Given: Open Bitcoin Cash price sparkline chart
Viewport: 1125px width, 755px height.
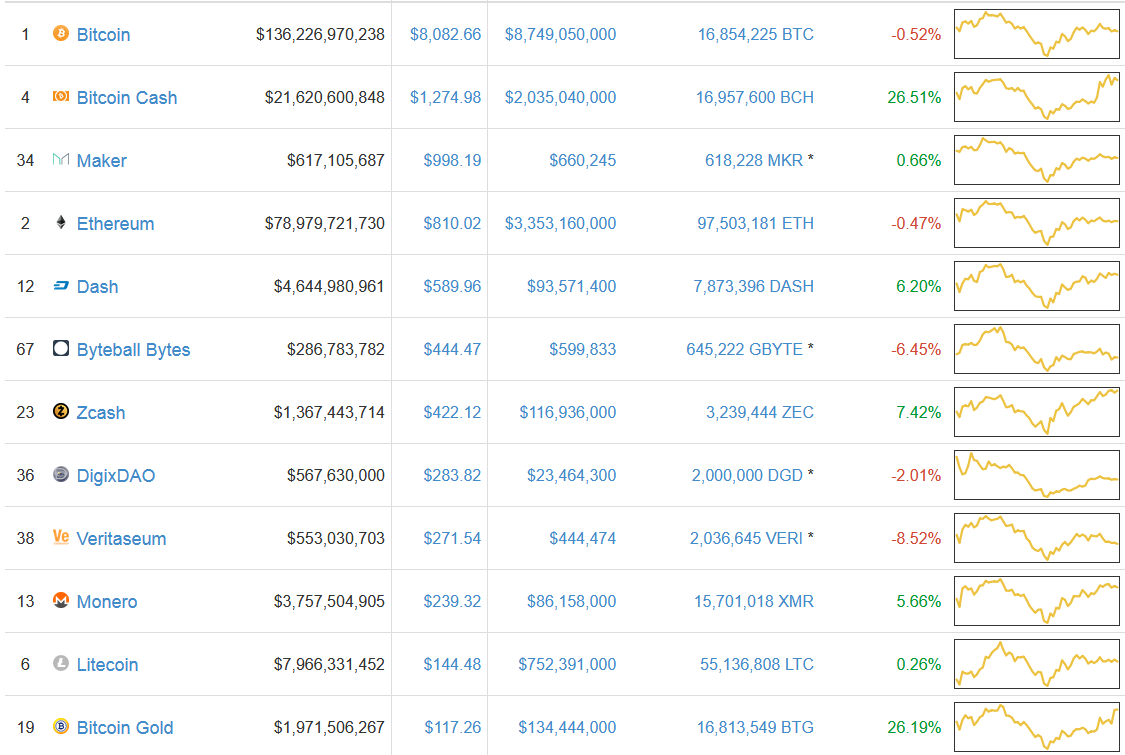Looking at the screenshot, I should 1037,97.
